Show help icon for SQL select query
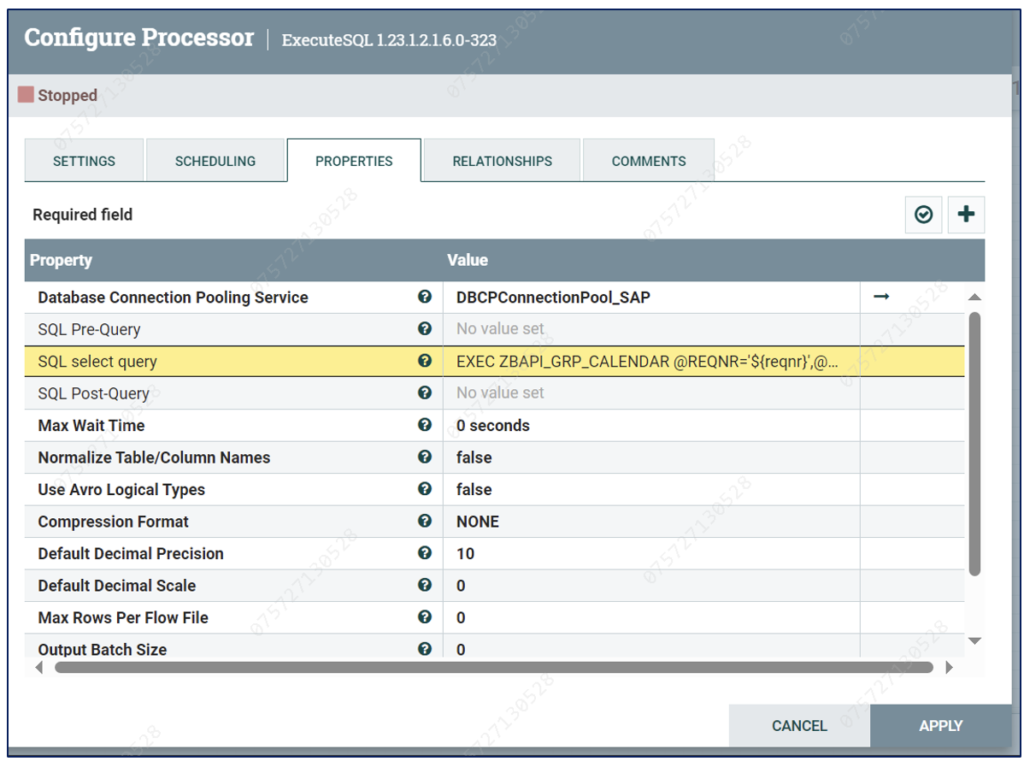The height and width of the screenshot is (761, 1024). click(x=424, y=361)
